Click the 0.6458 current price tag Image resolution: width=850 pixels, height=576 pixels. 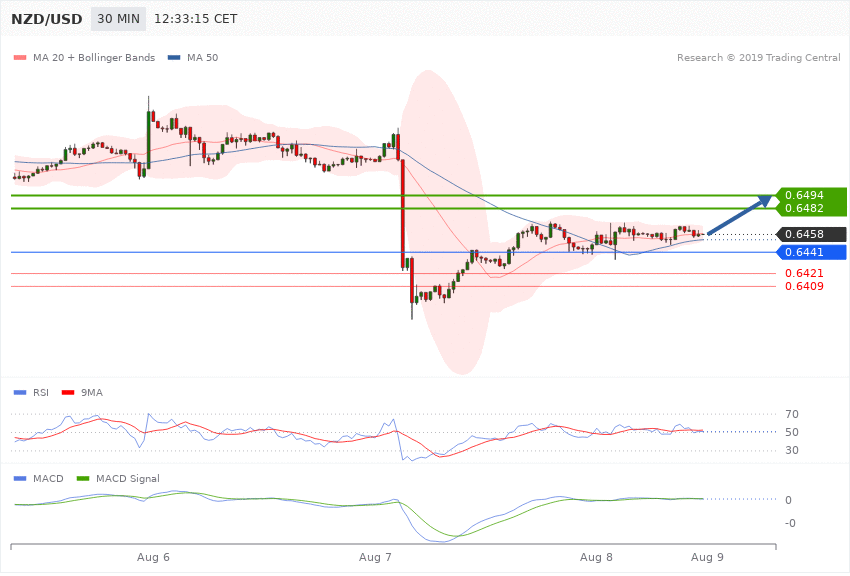point(811,234)
